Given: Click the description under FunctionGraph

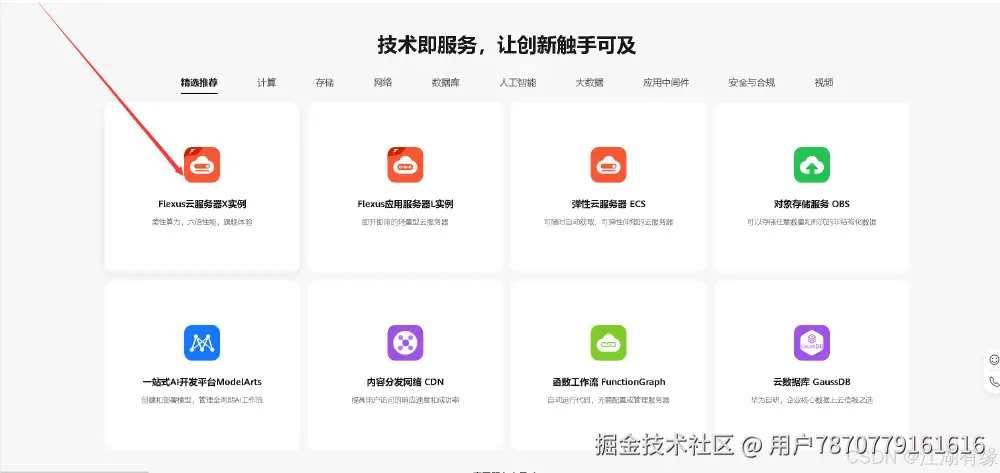Looking at the screenshot, I should pos(608,400).
